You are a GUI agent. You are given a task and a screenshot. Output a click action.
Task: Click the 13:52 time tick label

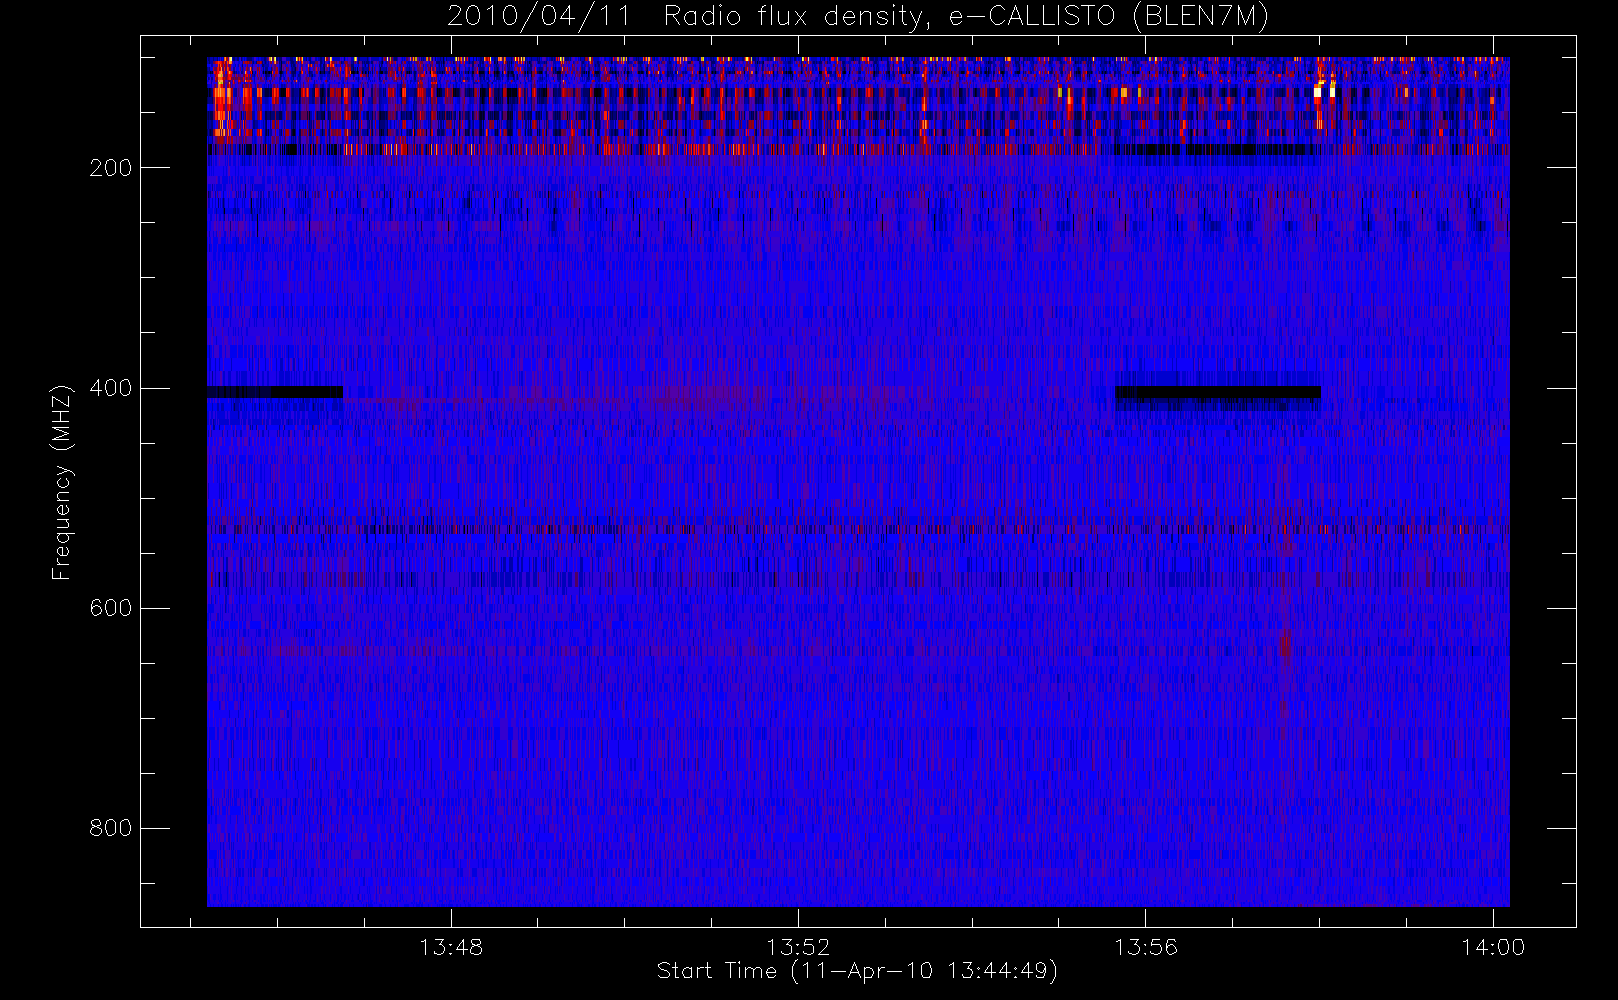[798, 947]
